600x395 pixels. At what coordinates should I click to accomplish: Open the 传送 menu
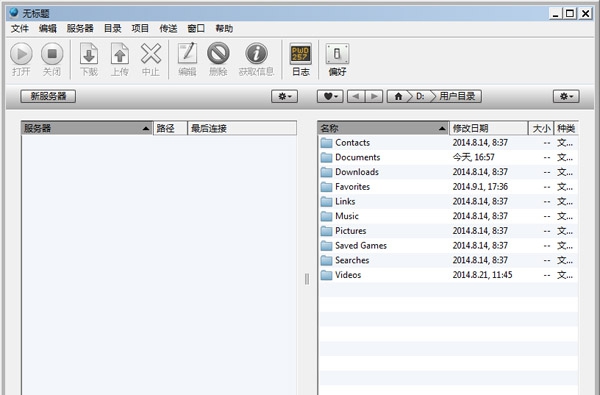click(x=168, y=29)
